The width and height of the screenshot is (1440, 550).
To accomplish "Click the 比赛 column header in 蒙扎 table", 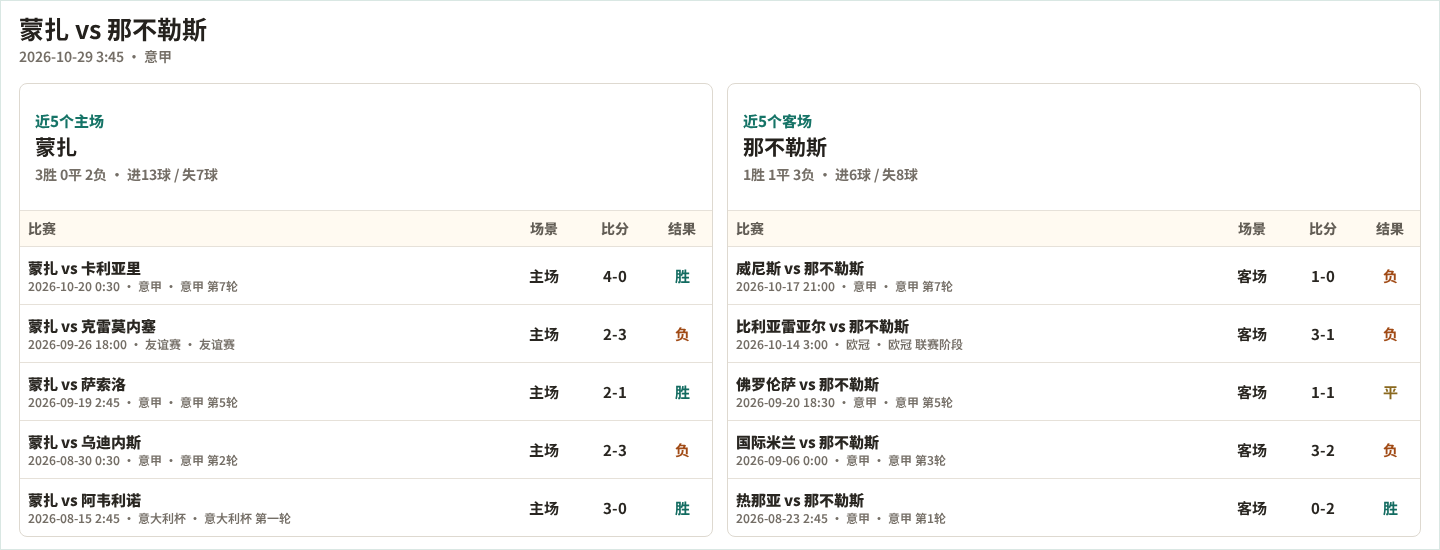I will tap(42, 229).
